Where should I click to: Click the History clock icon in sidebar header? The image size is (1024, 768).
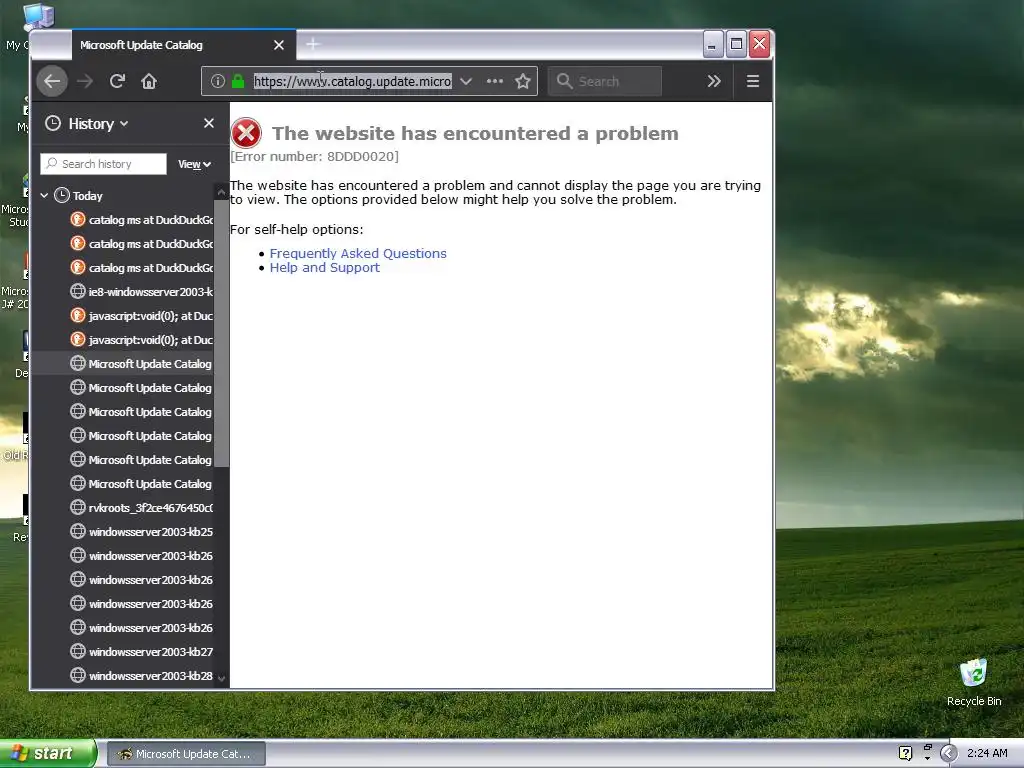[53, 123]
